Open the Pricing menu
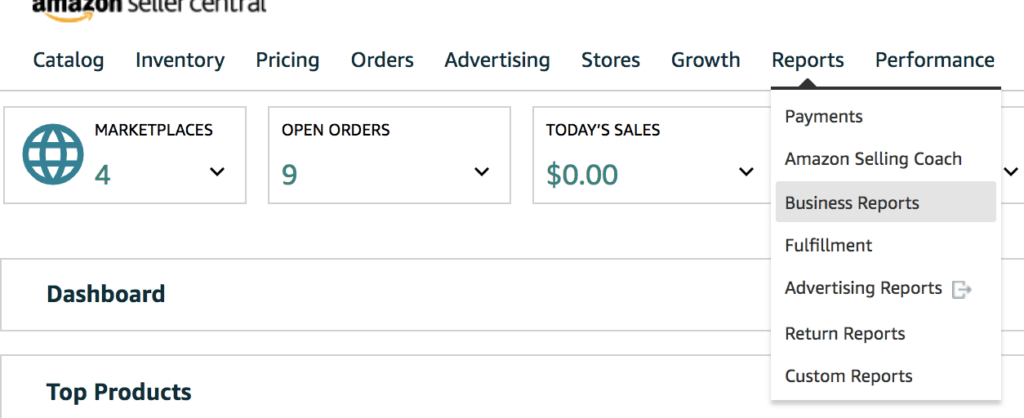This screenshot has height=418, width=1024. pyautogui.click(x=287, y=60)
